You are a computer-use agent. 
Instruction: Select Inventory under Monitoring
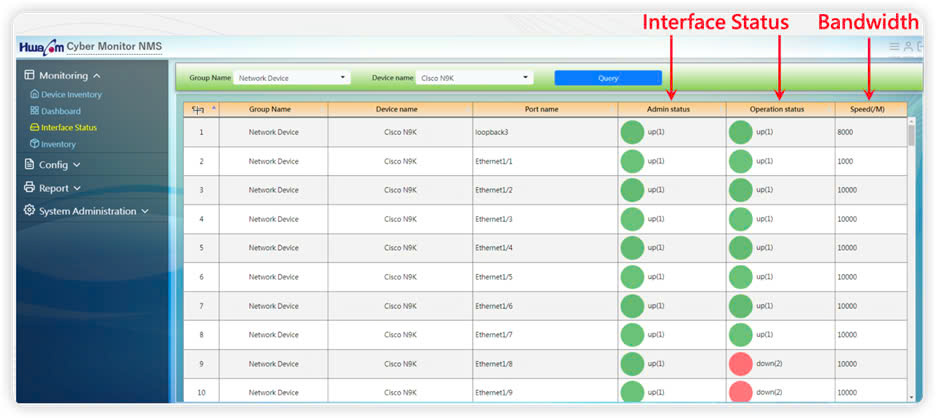click(x=58, y=144)
